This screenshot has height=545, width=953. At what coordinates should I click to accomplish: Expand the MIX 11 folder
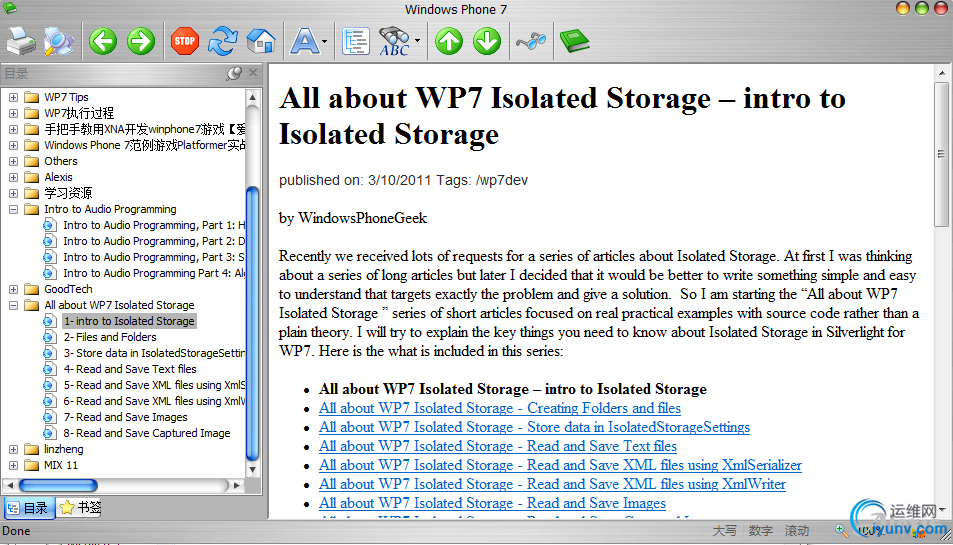pos(13,465)
